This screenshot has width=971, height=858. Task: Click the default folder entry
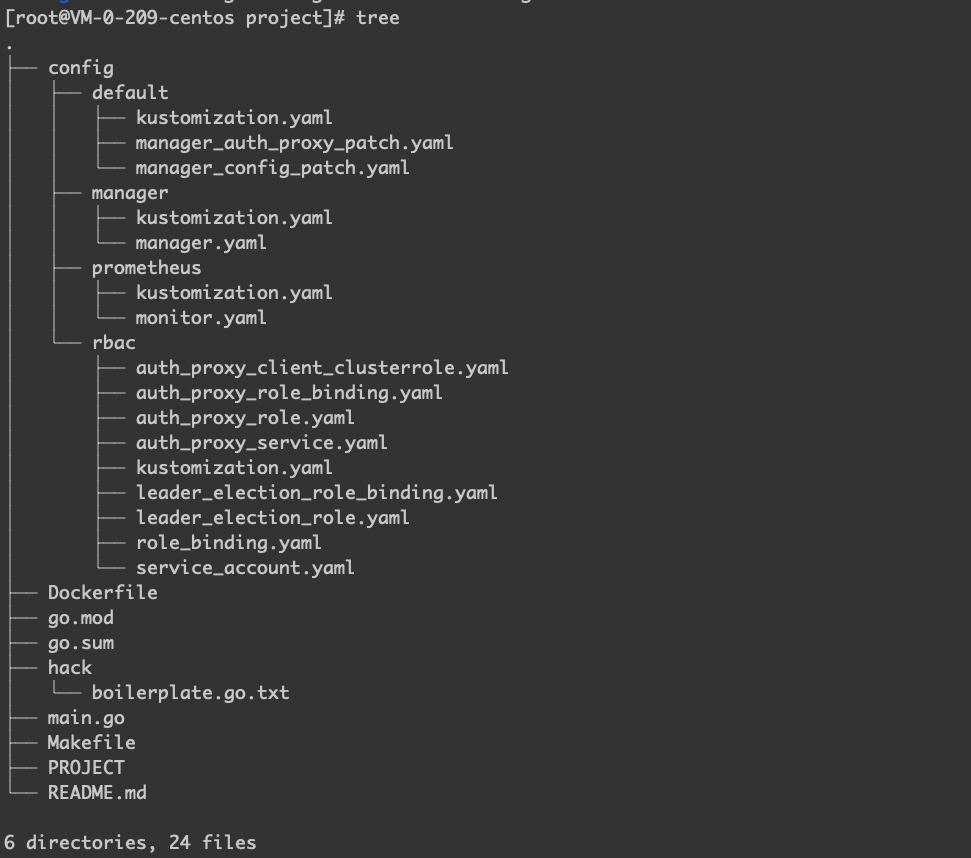coord(130,93)
